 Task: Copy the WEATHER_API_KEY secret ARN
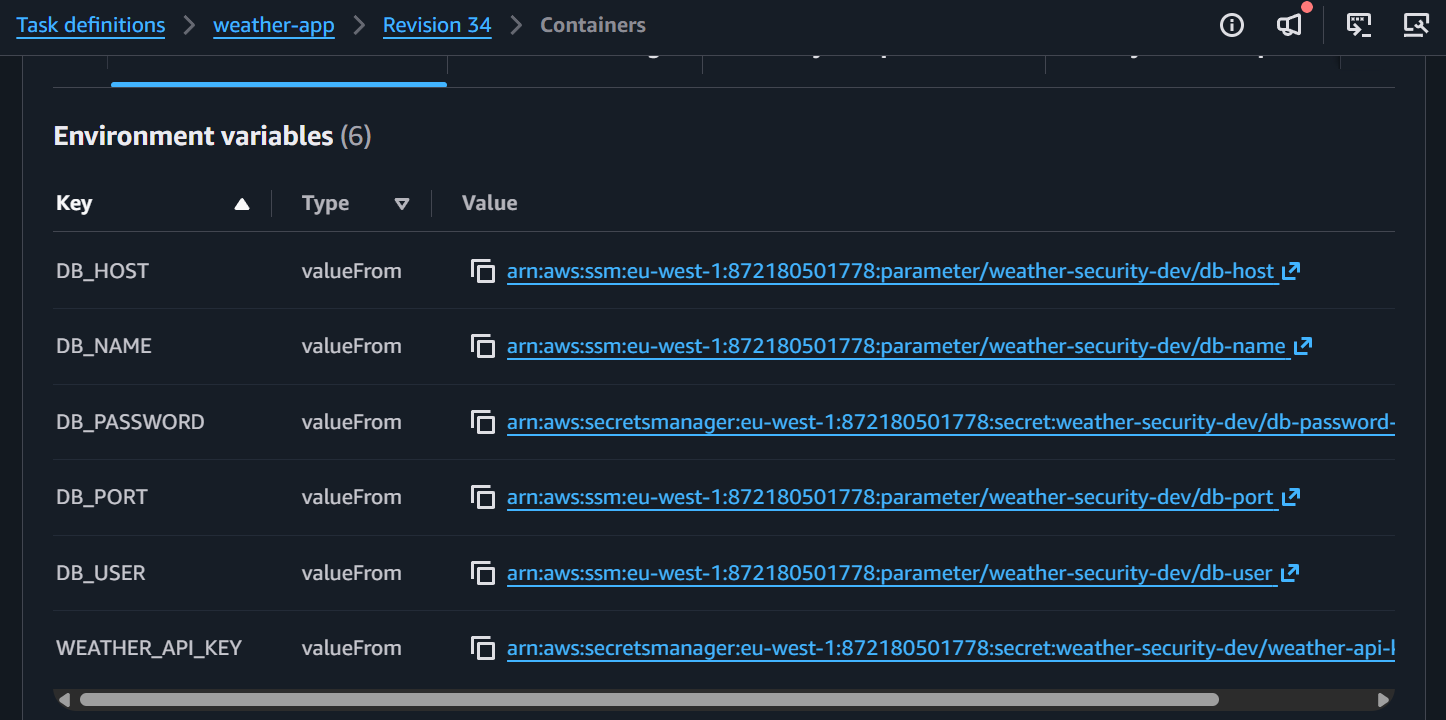click(x=483, y=648)
